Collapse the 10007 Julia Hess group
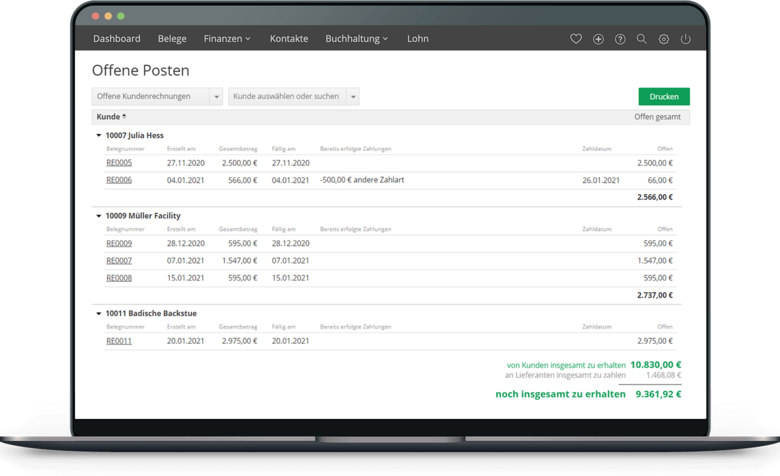This screenshot has width=780, height=476. pyautogui.click(x=98, y=134)
